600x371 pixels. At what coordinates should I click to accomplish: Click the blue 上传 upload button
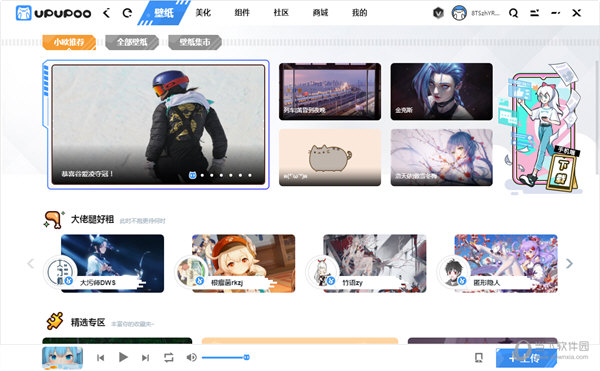point(526,358)
